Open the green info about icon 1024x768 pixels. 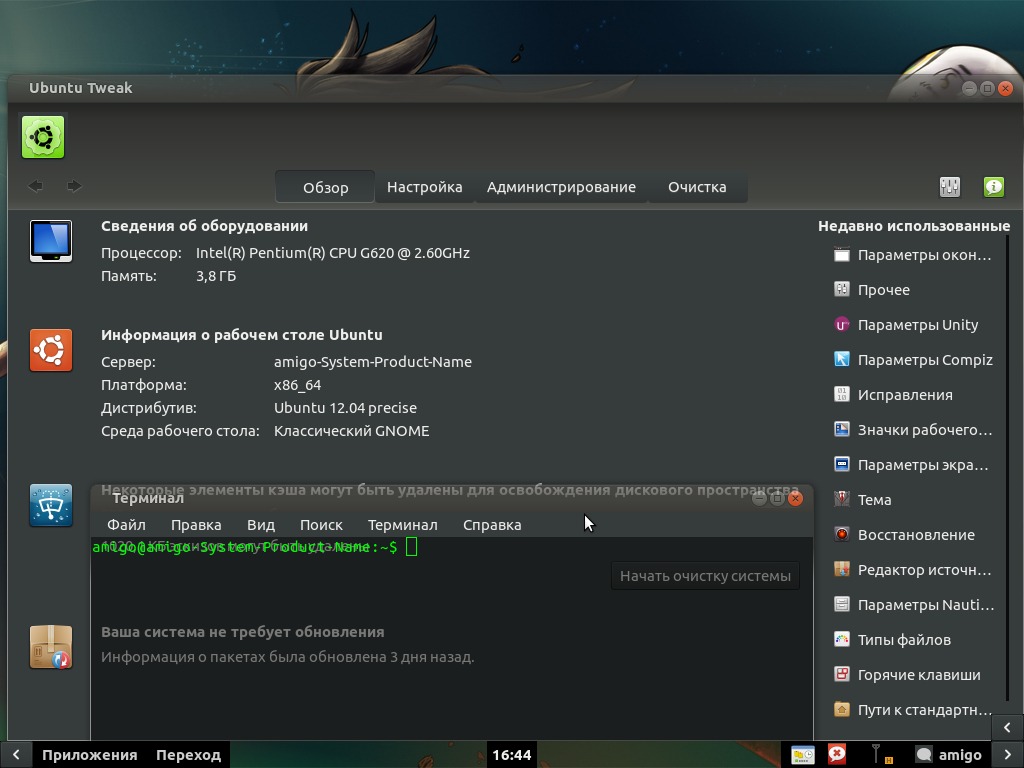[x=994, y=187]
